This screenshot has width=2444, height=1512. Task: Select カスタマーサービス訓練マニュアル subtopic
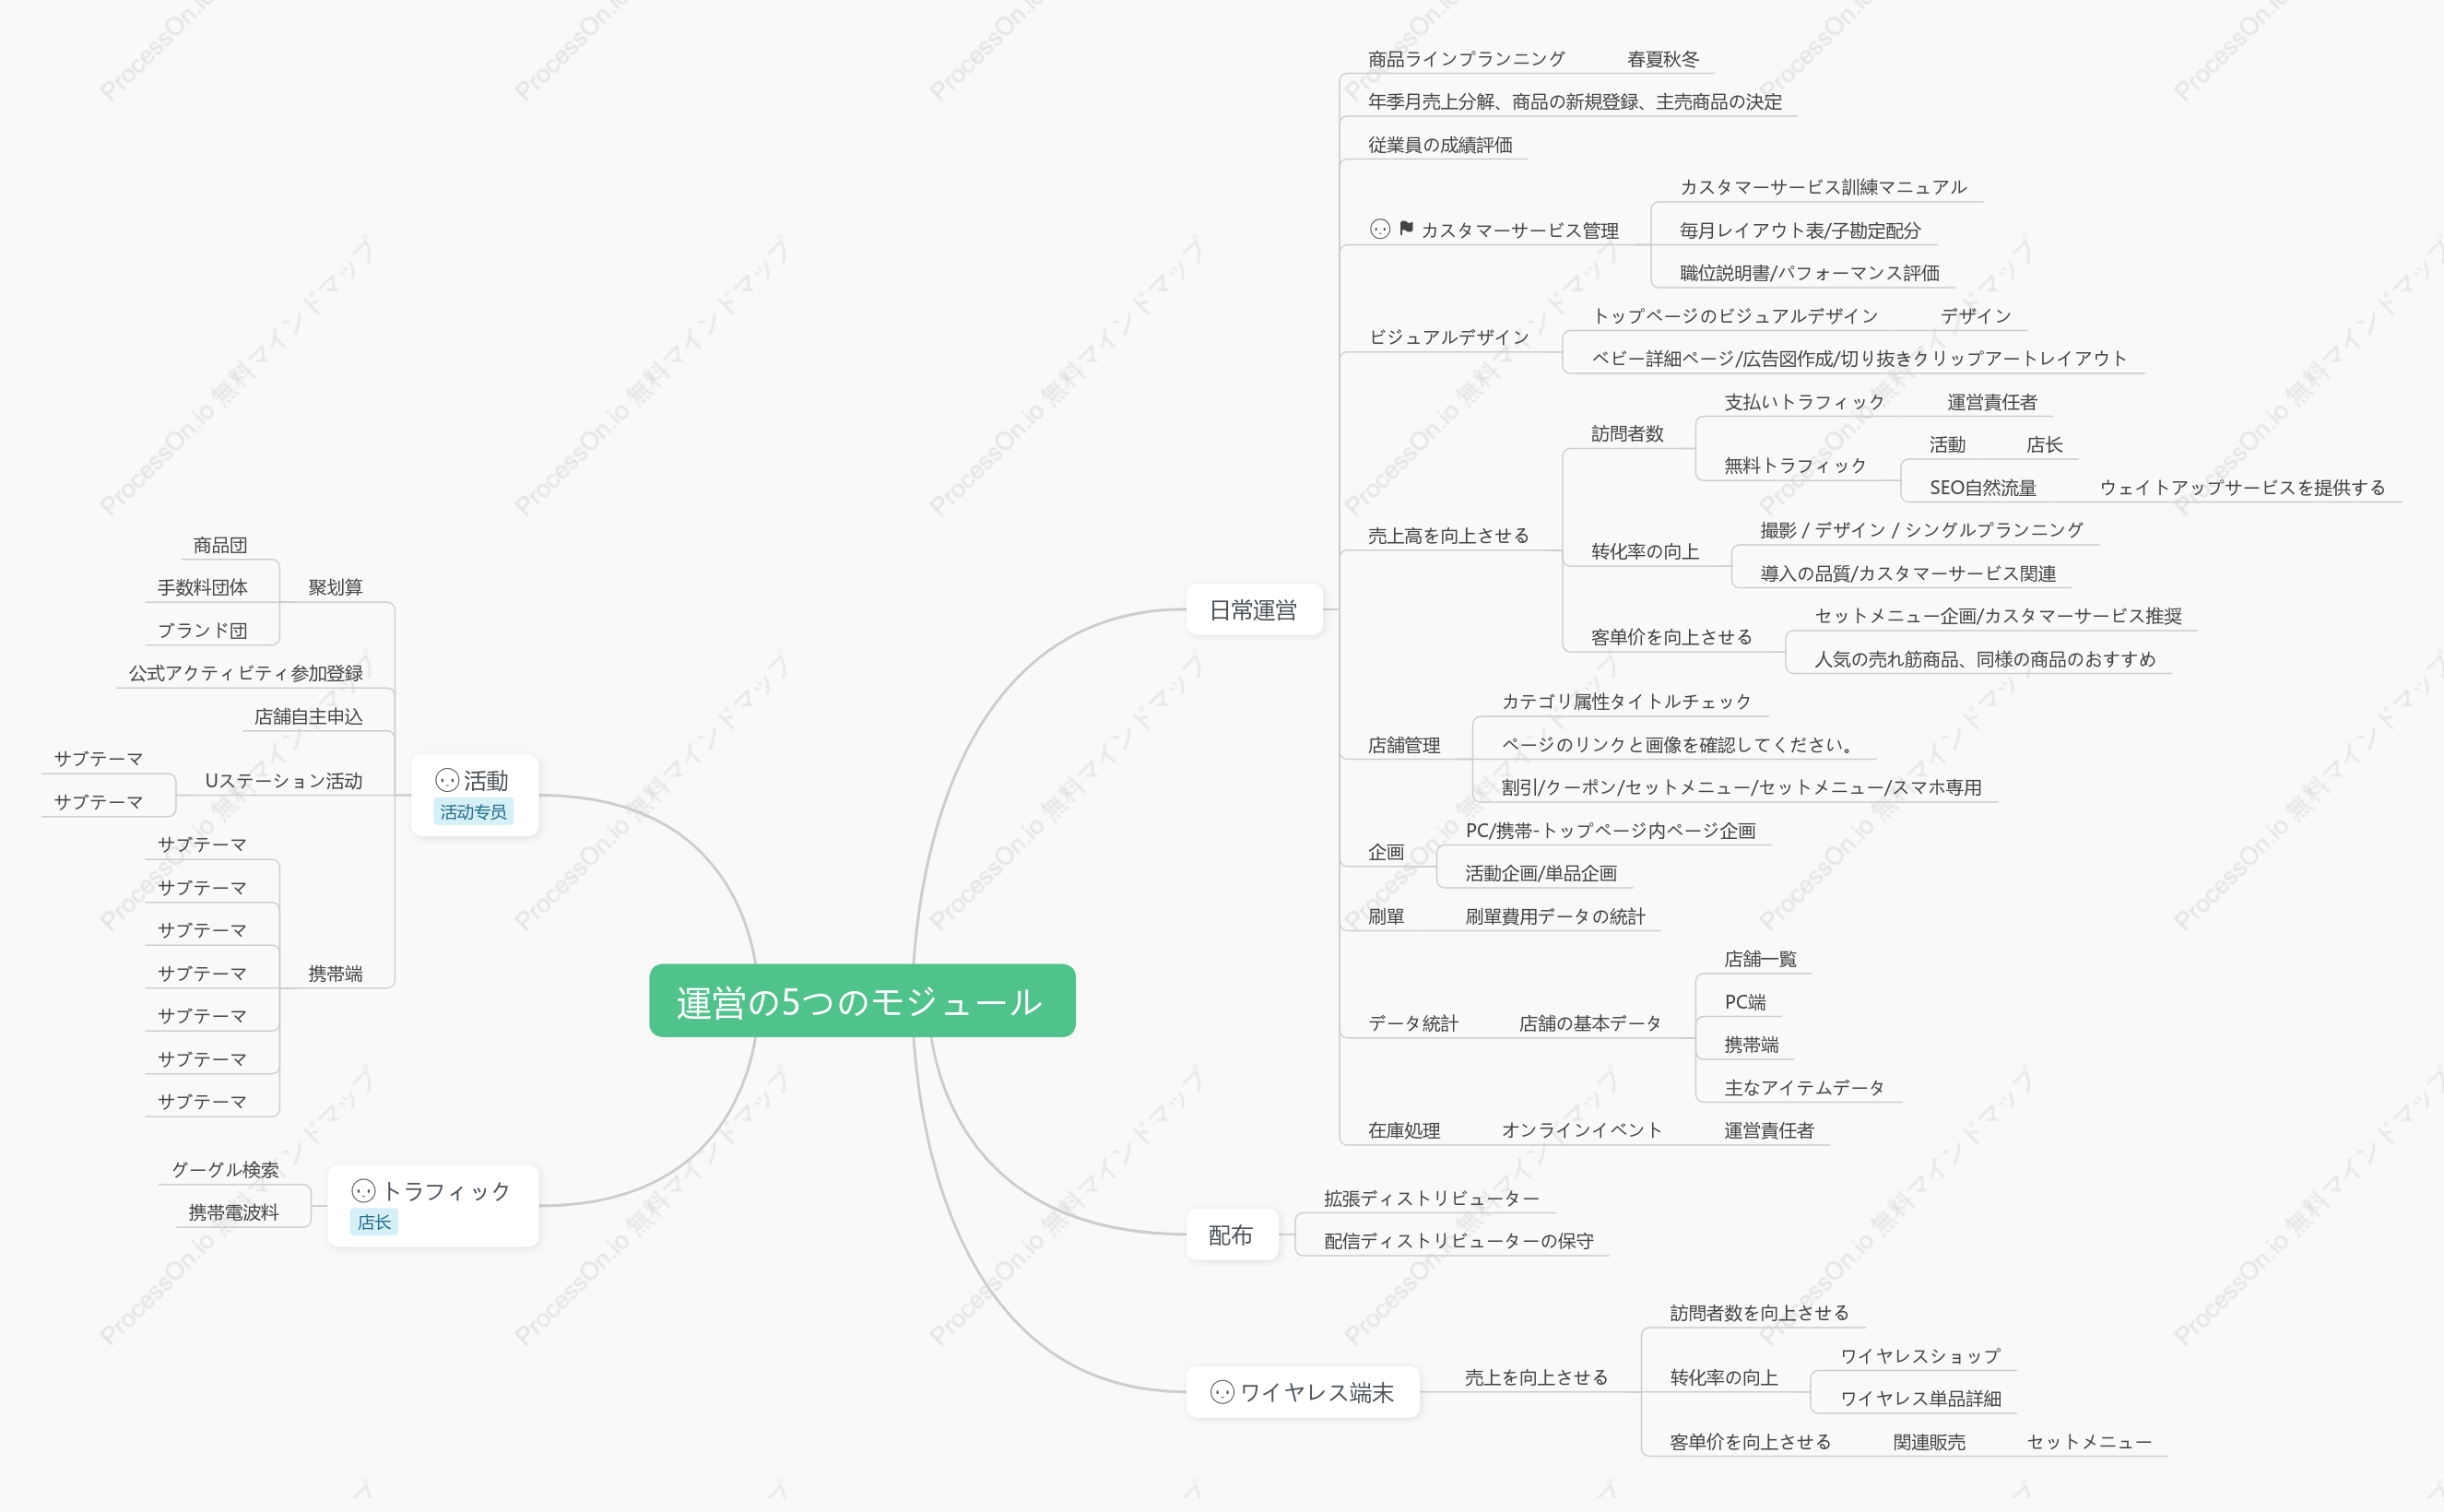1822,187
